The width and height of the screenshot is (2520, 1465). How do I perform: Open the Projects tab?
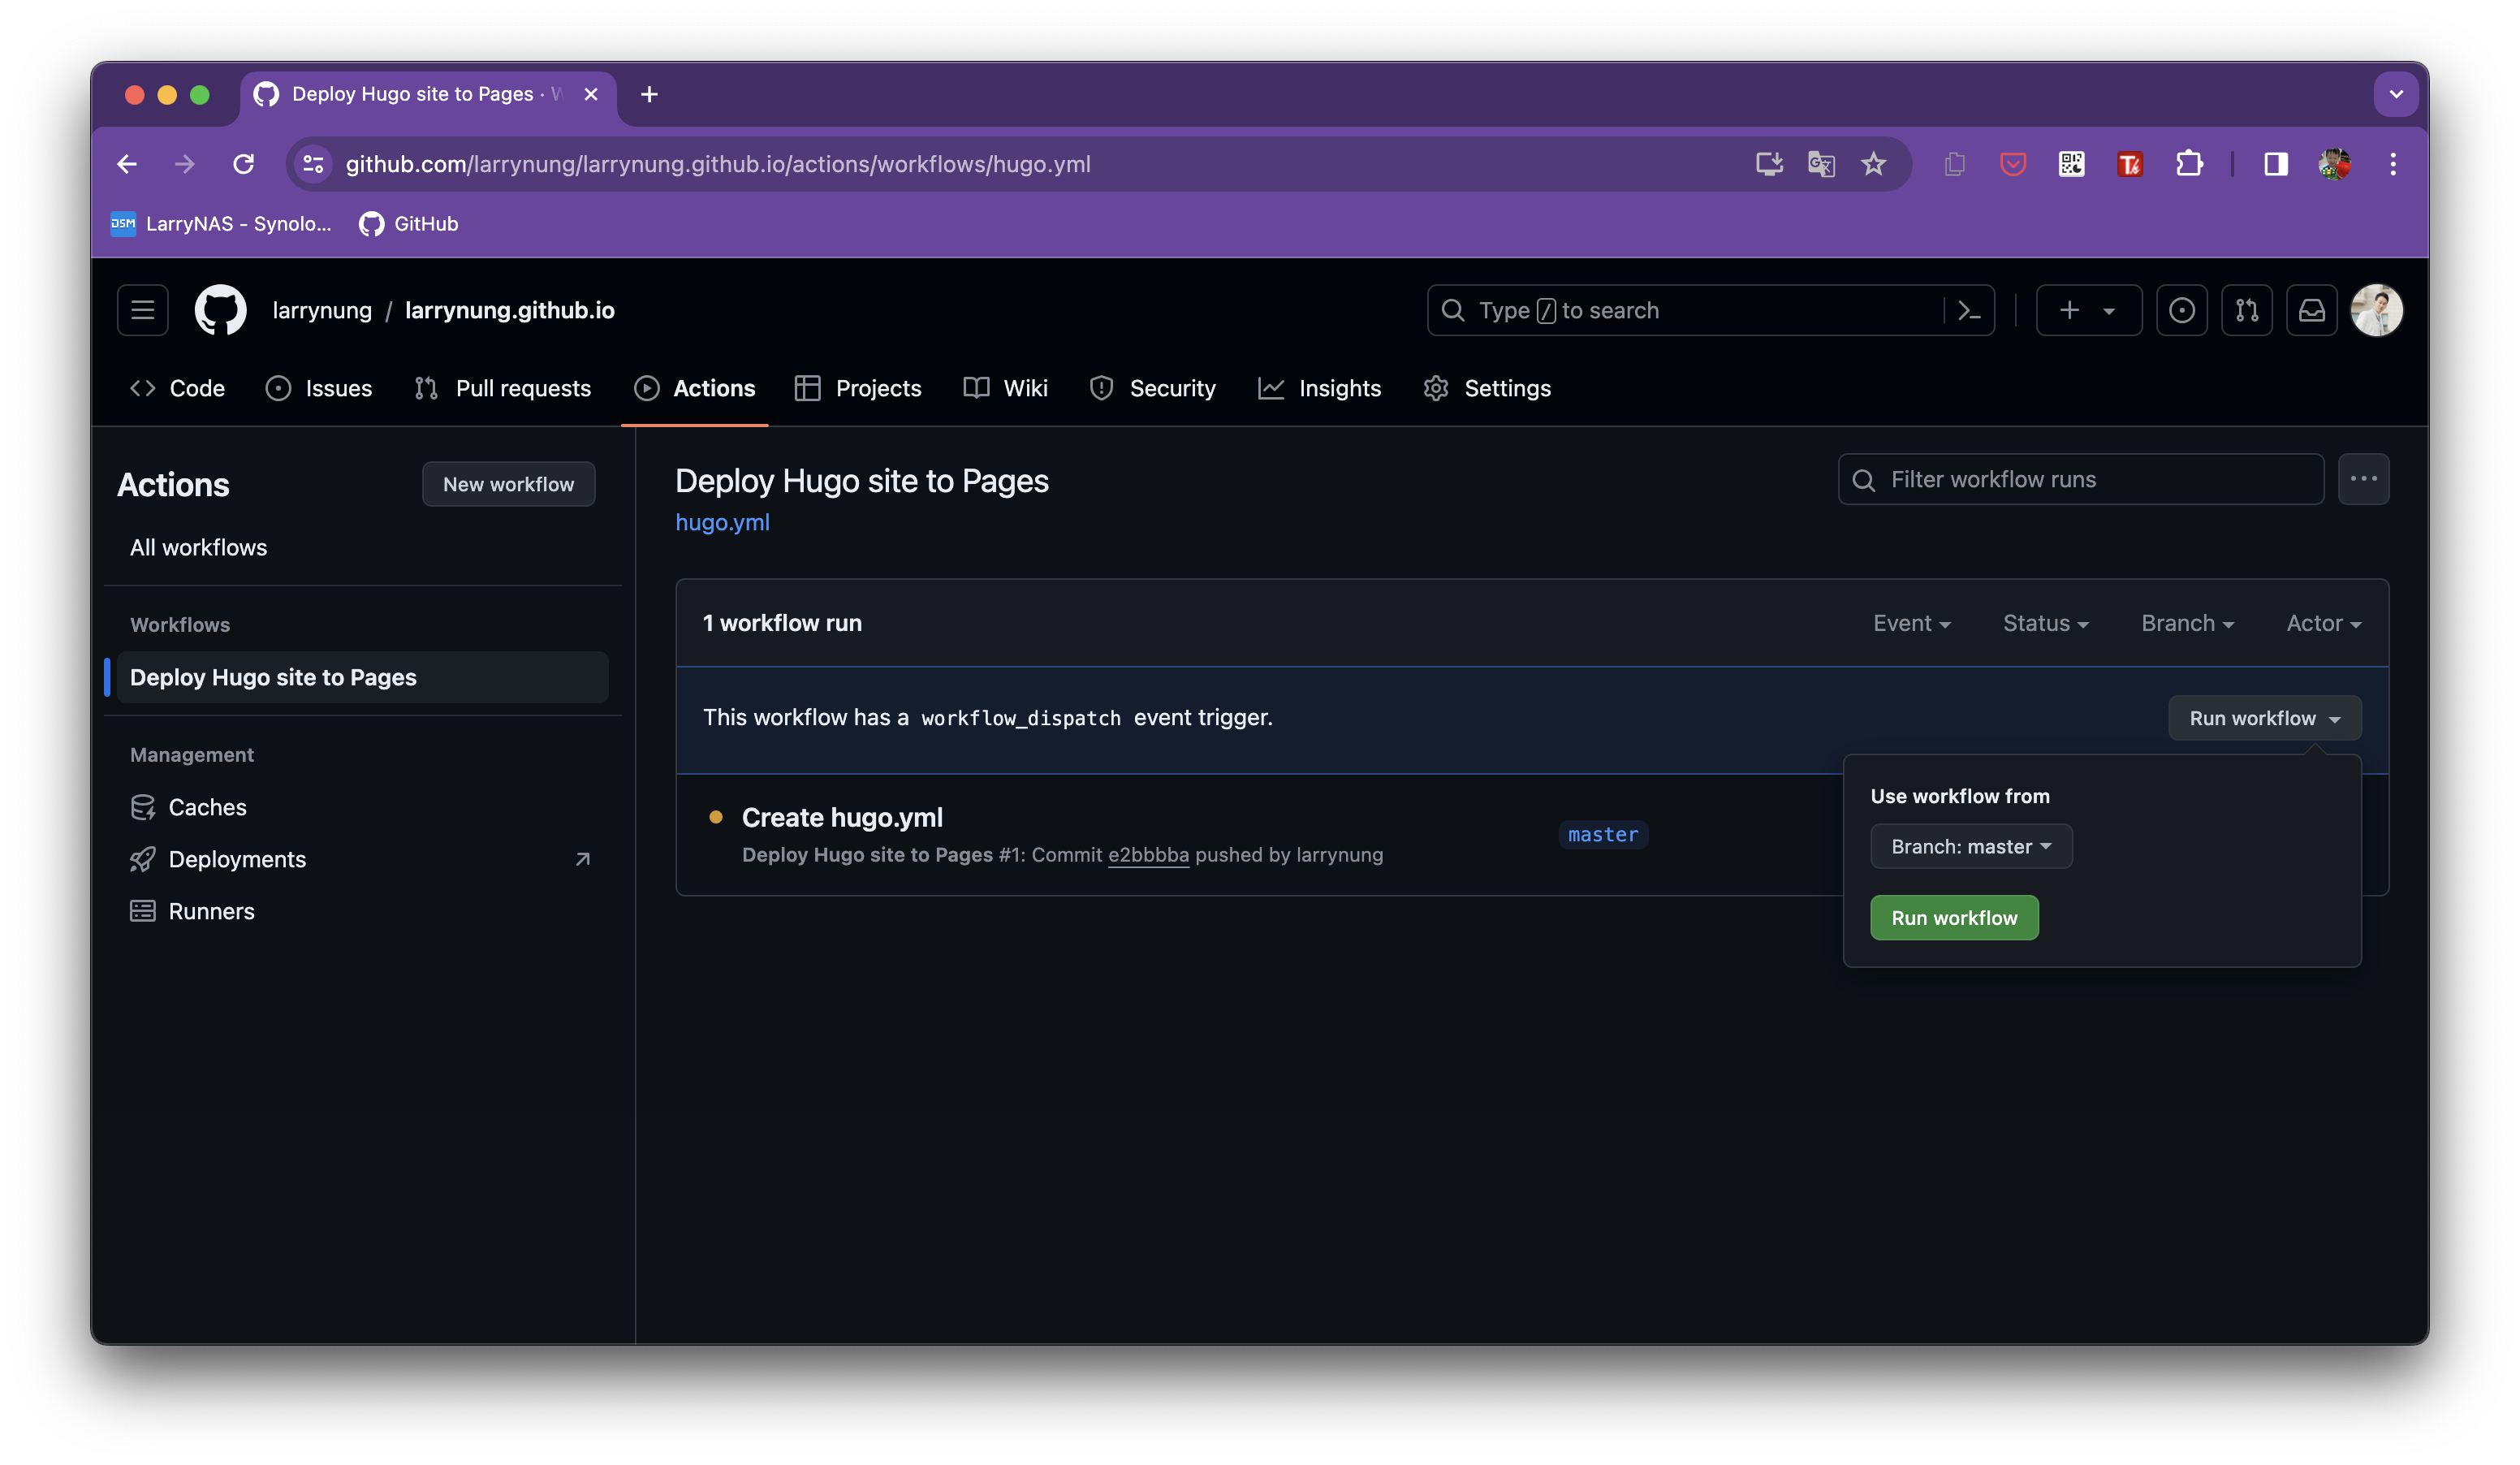(x=858, y=388)
